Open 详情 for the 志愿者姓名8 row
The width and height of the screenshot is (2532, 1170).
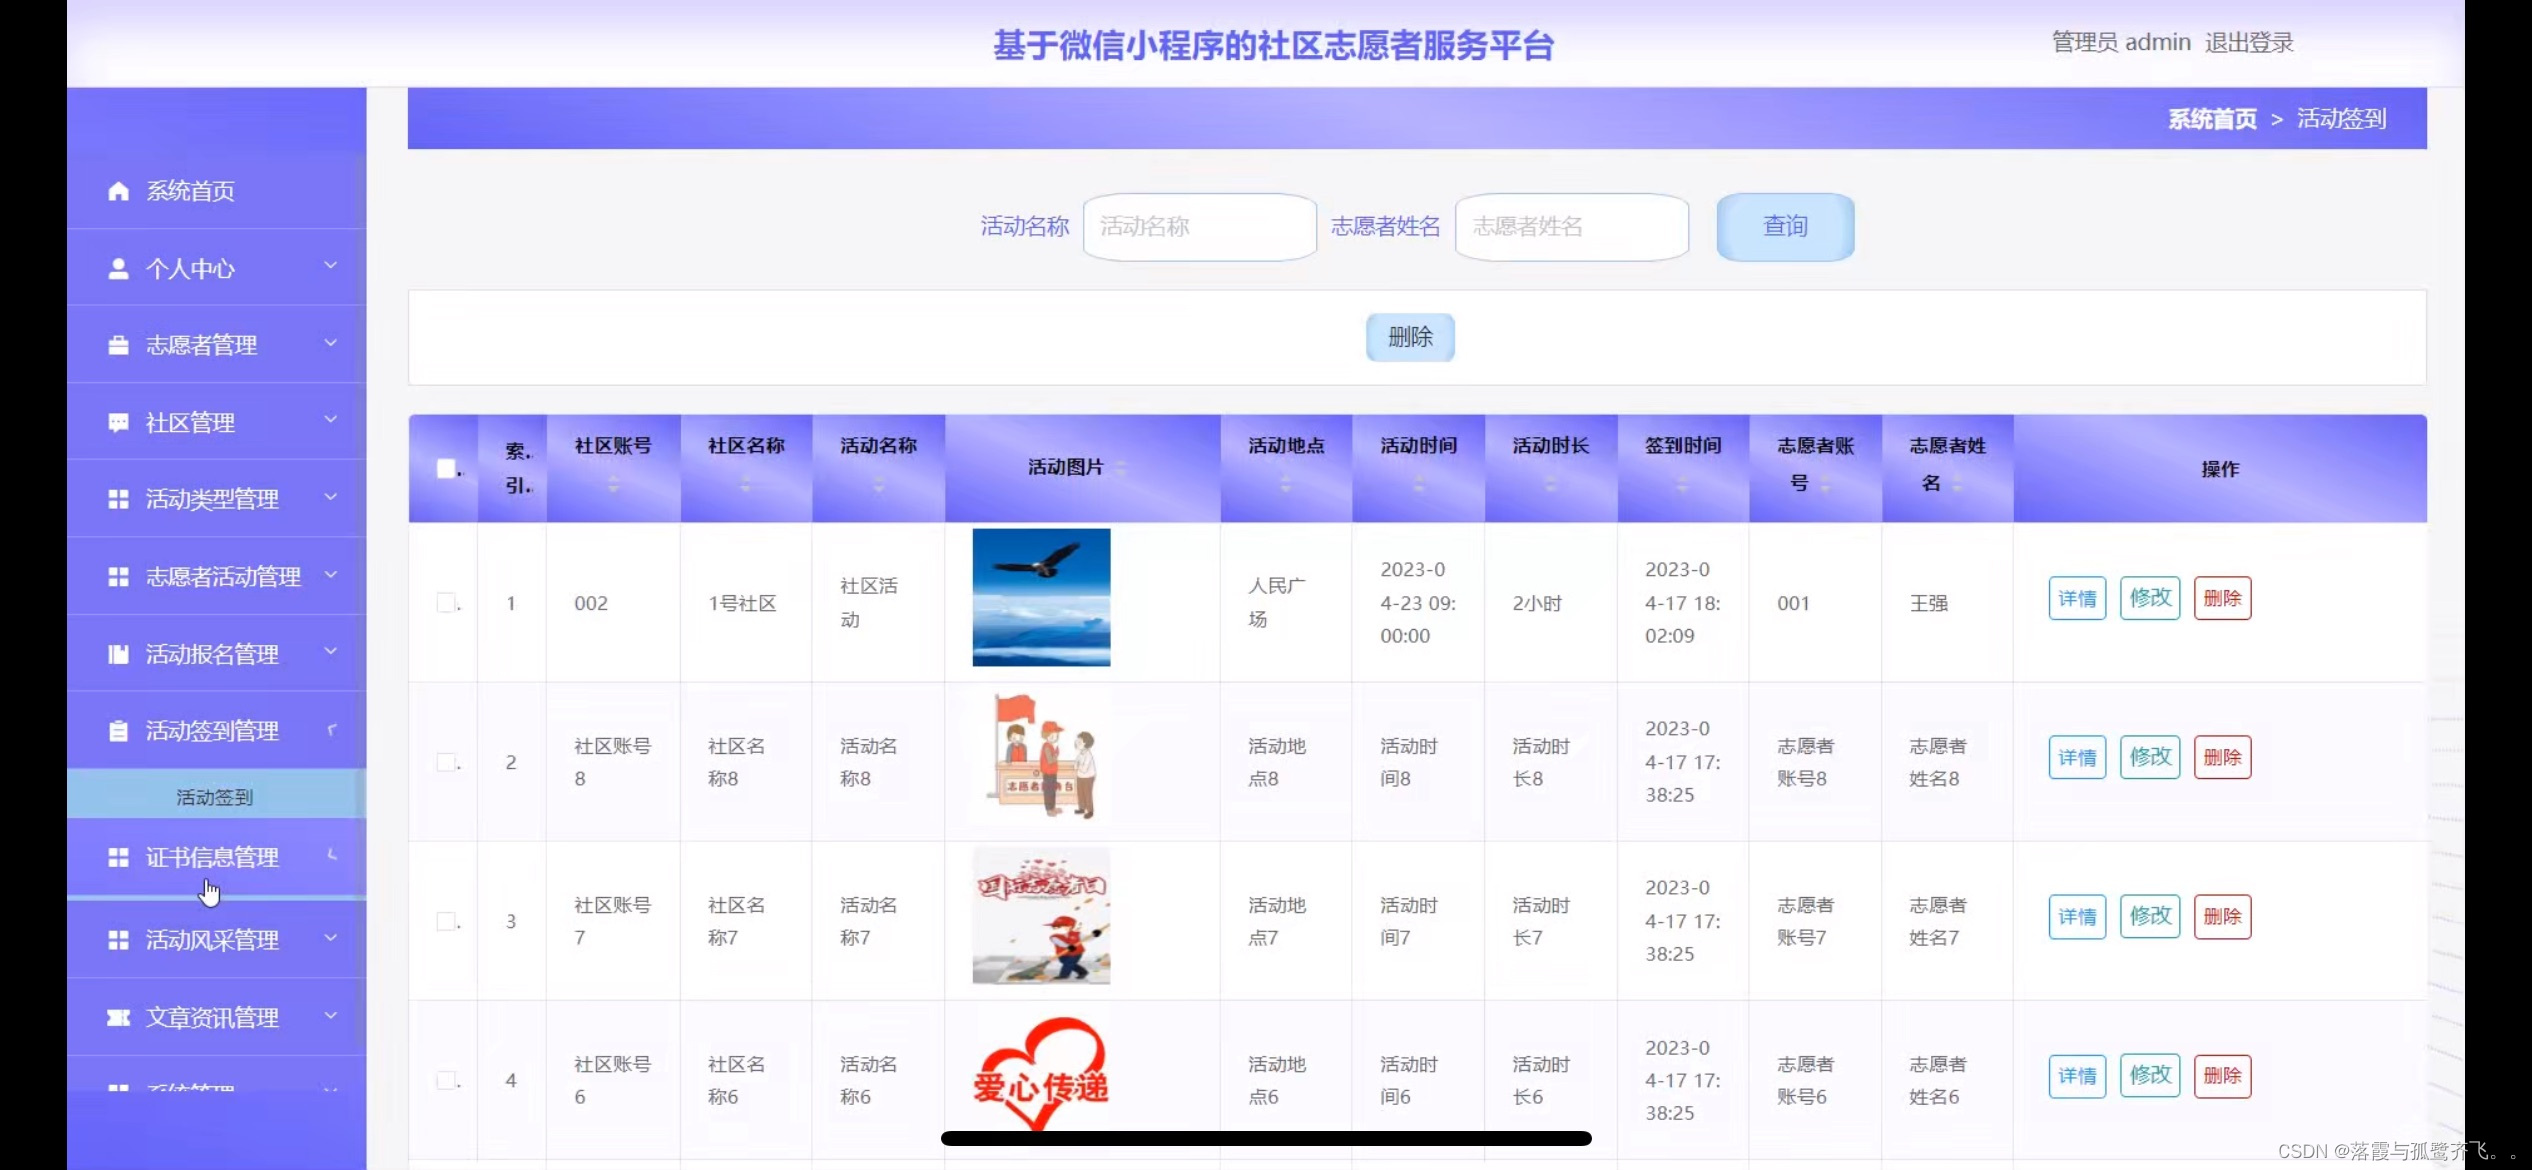(2077, 757)
